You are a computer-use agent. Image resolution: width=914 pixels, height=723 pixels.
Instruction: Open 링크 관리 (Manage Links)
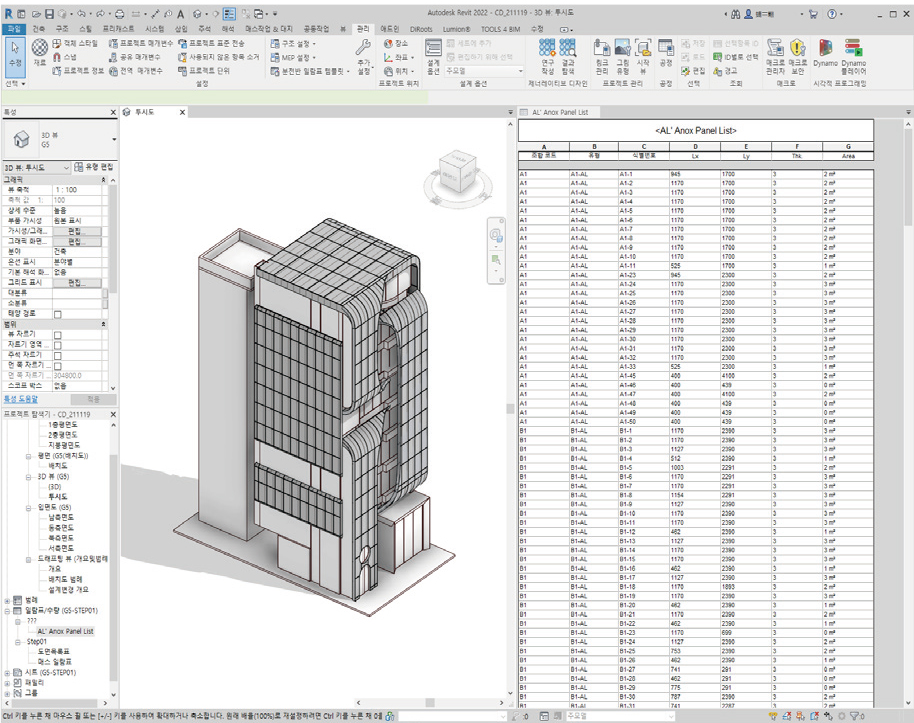click(x=602, y=57)
